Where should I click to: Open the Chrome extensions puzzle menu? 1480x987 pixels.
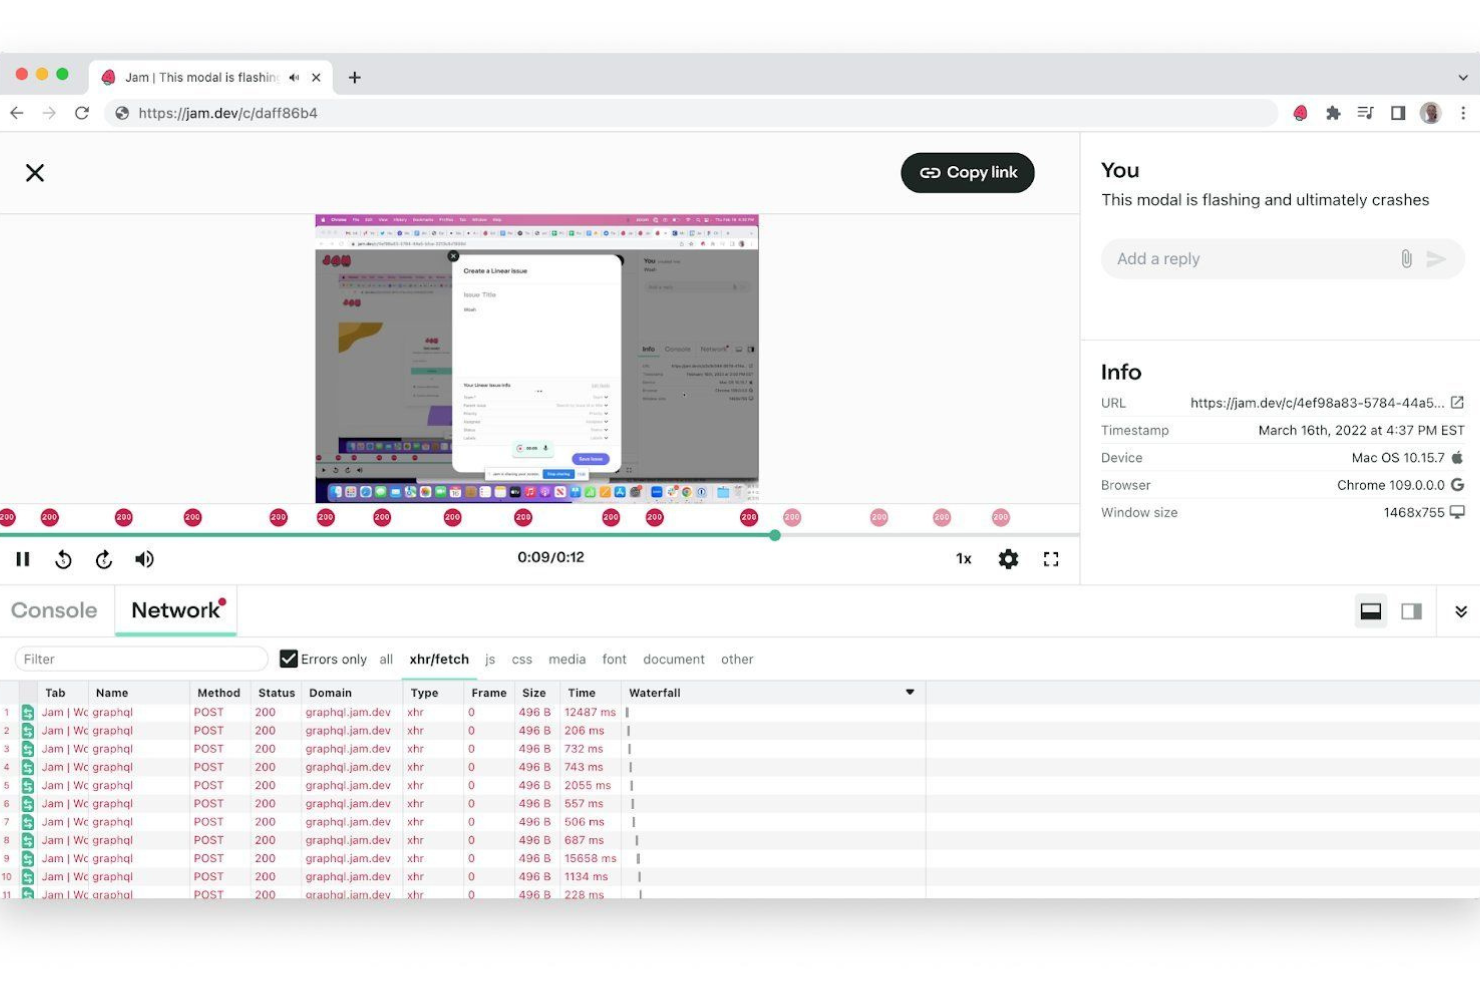[1332, 112]
